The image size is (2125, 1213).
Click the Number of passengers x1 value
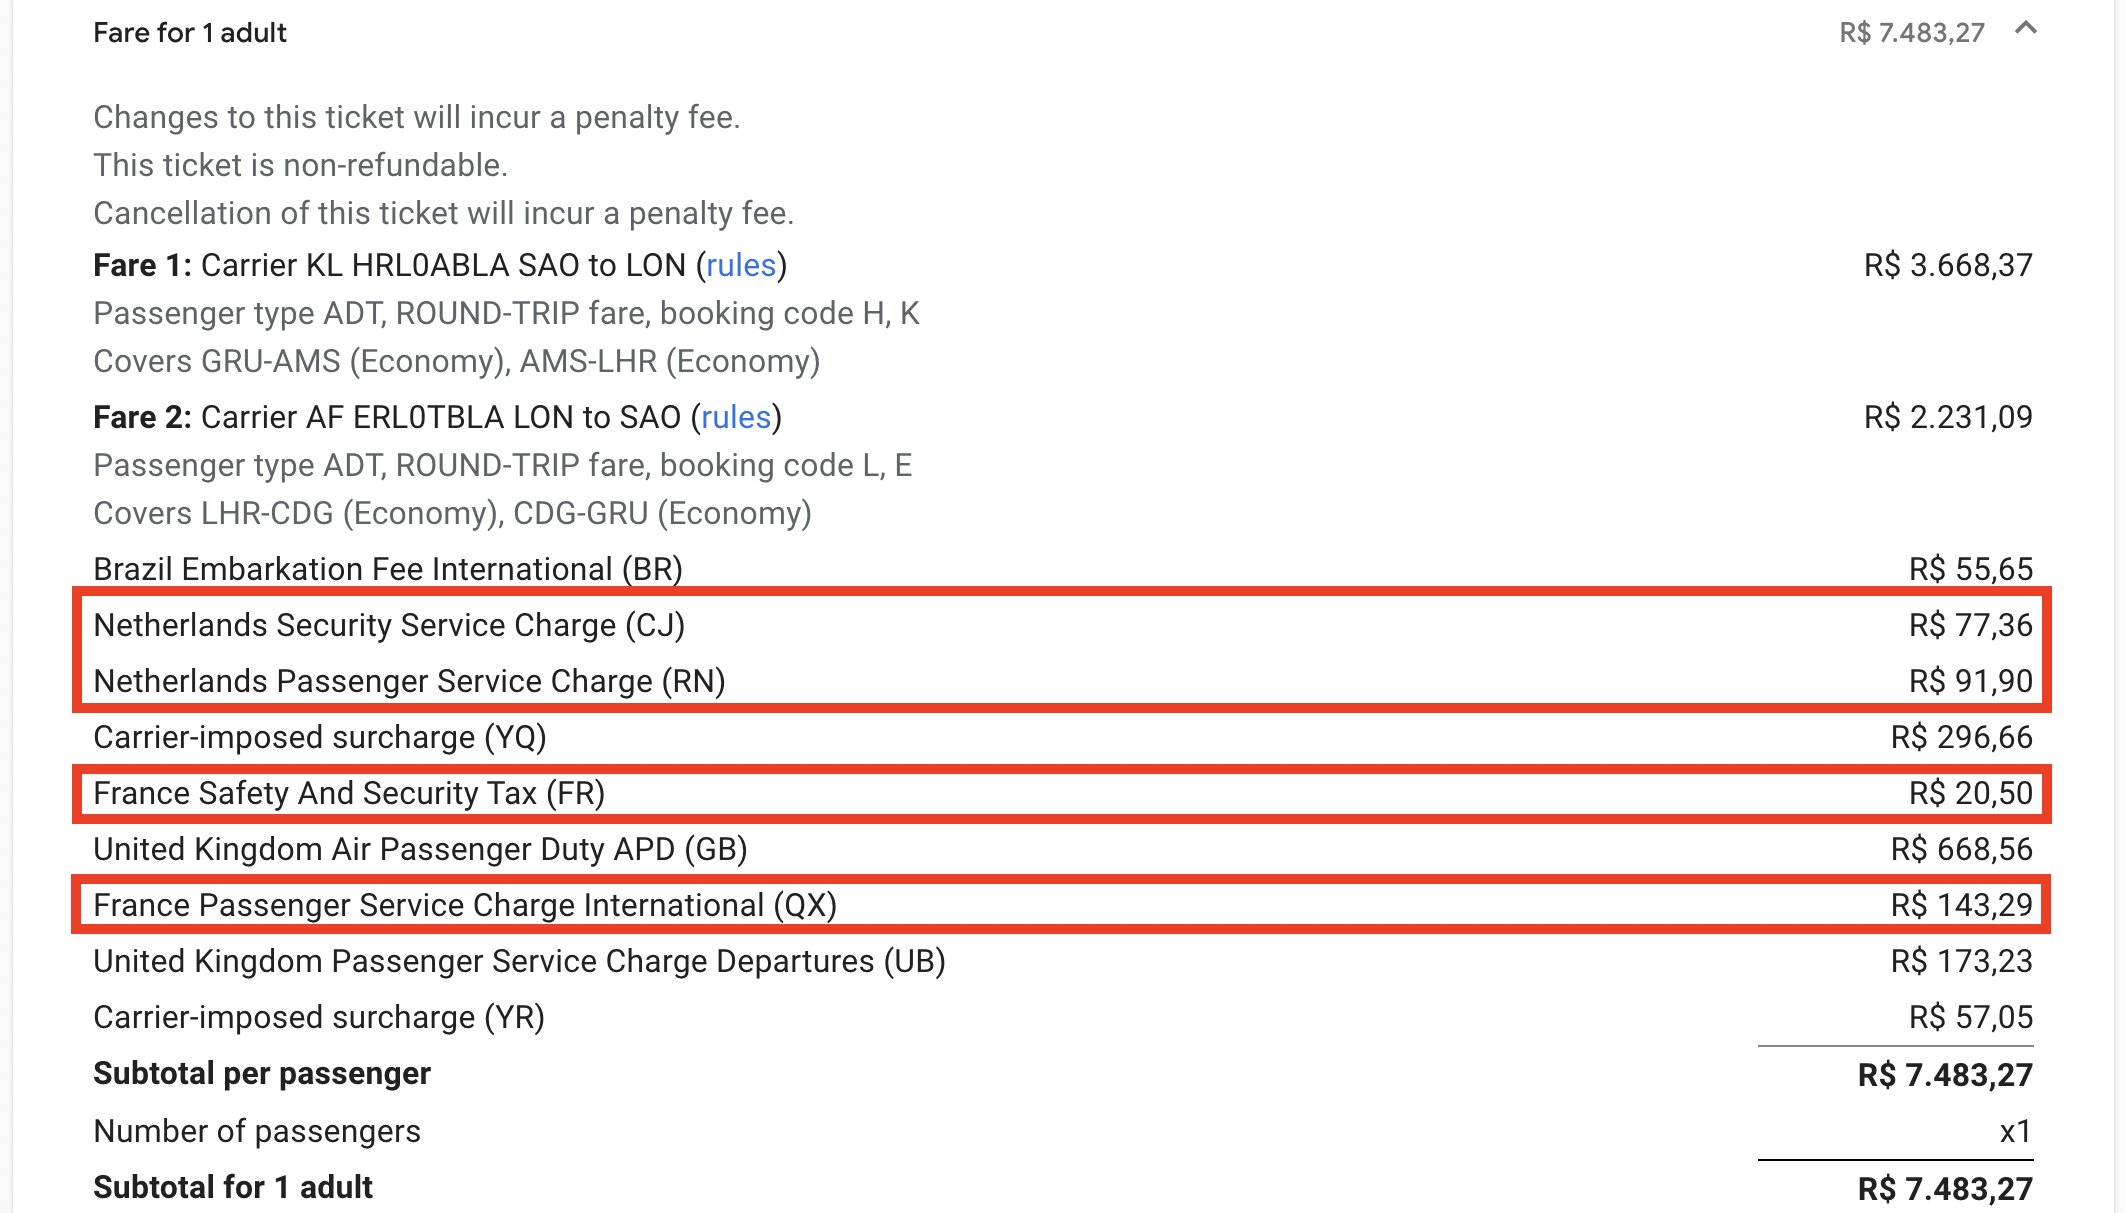point(2016,1131)
